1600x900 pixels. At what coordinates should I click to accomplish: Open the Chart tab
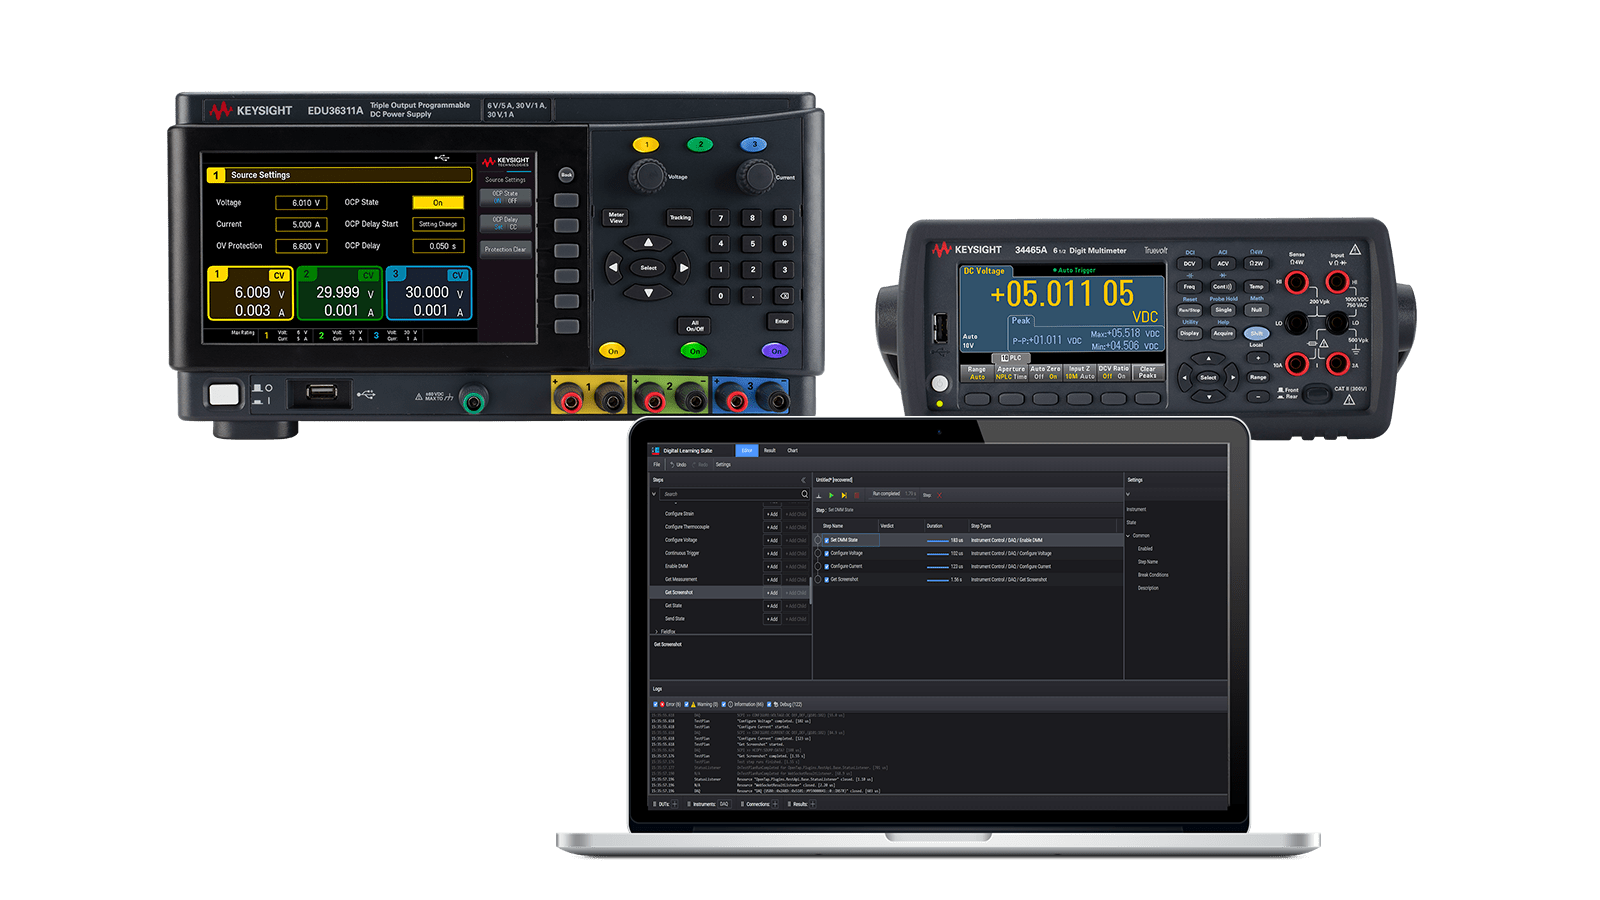[x=792, y=450]
